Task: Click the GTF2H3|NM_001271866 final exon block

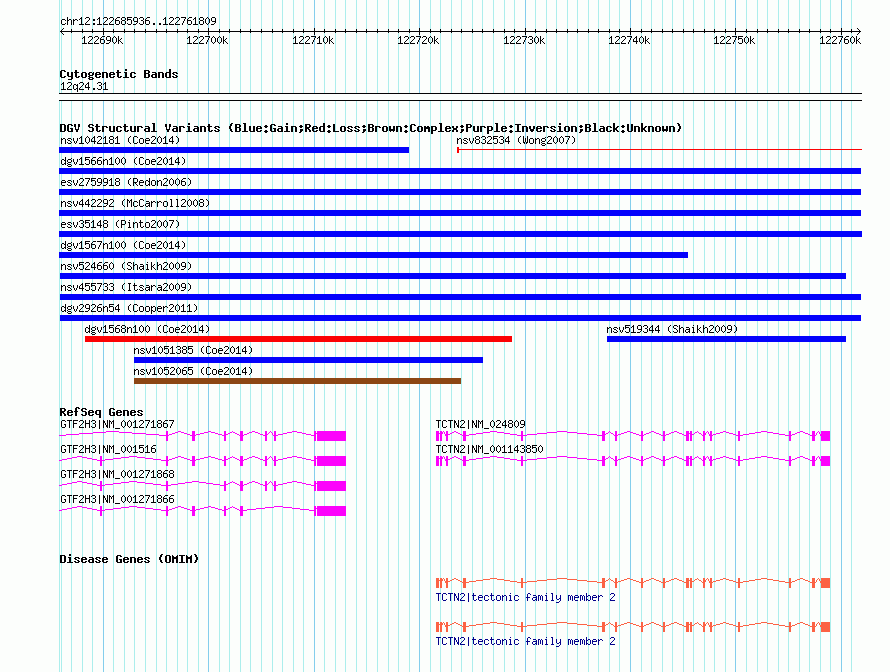Action: point(331,511)
